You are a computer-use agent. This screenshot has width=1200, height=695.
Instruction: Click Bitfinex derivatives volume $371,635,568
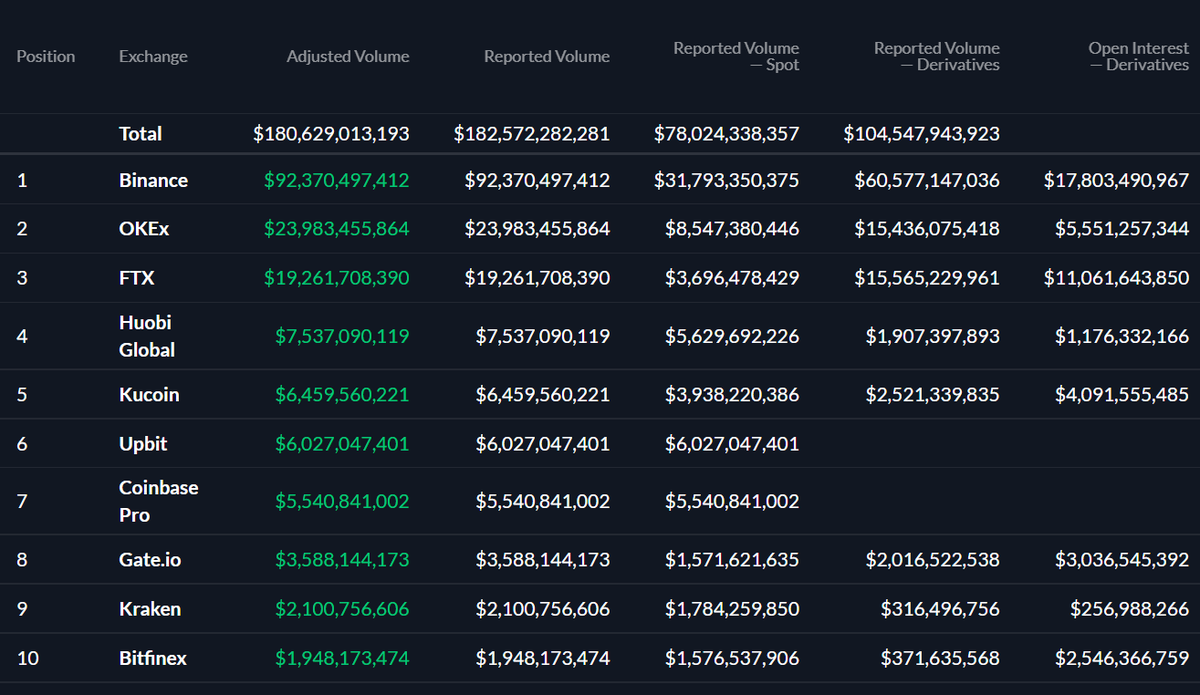940,659
